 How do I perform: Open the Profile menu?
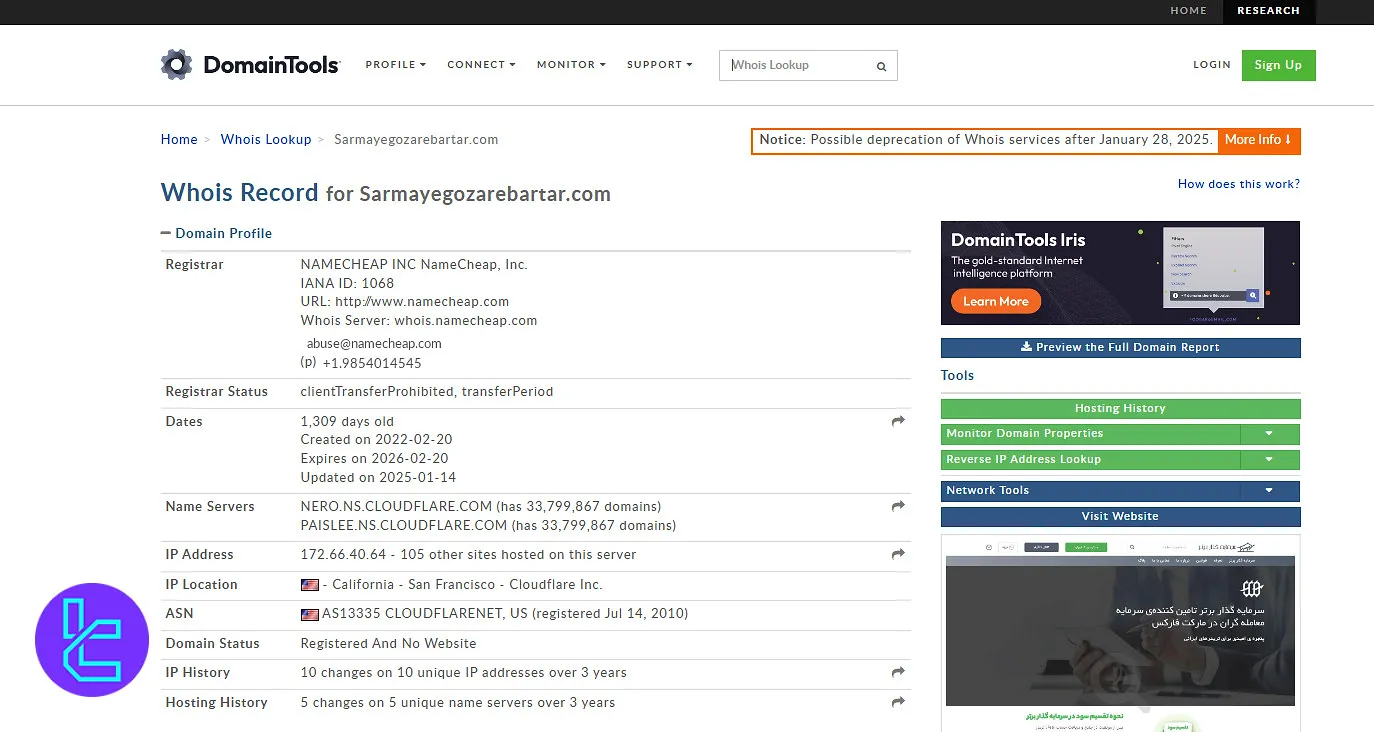coord(395,65)
